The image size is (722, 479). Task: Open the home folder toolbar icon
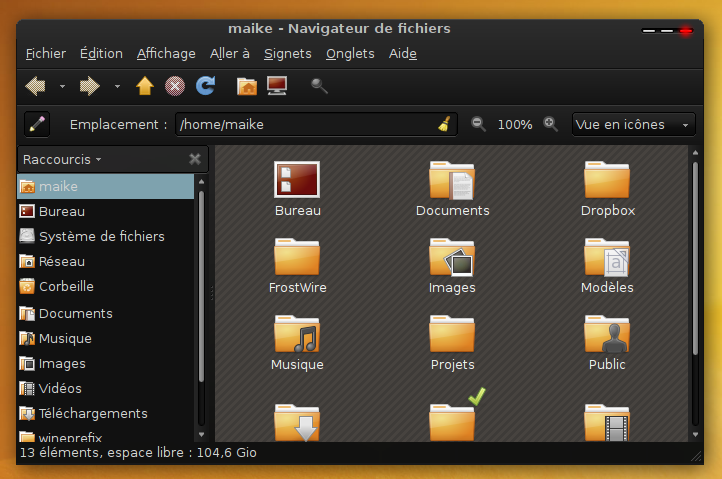coord(247,86)
